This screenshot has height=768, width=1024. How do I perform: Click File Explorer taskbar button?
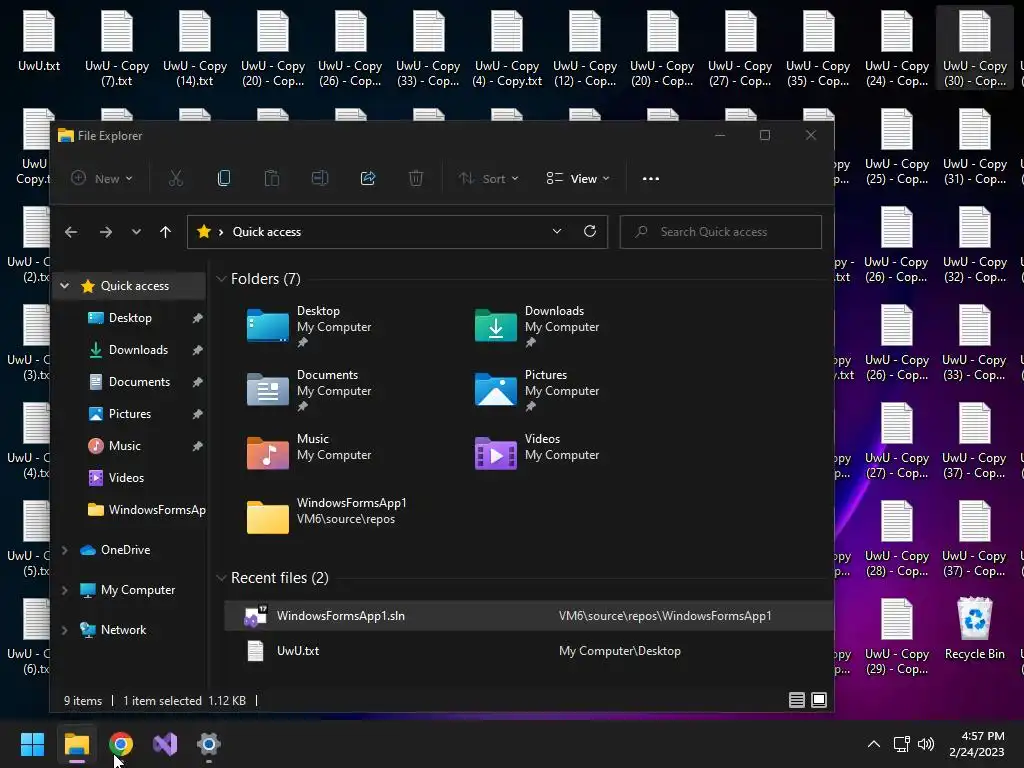(x=76, y=744)
